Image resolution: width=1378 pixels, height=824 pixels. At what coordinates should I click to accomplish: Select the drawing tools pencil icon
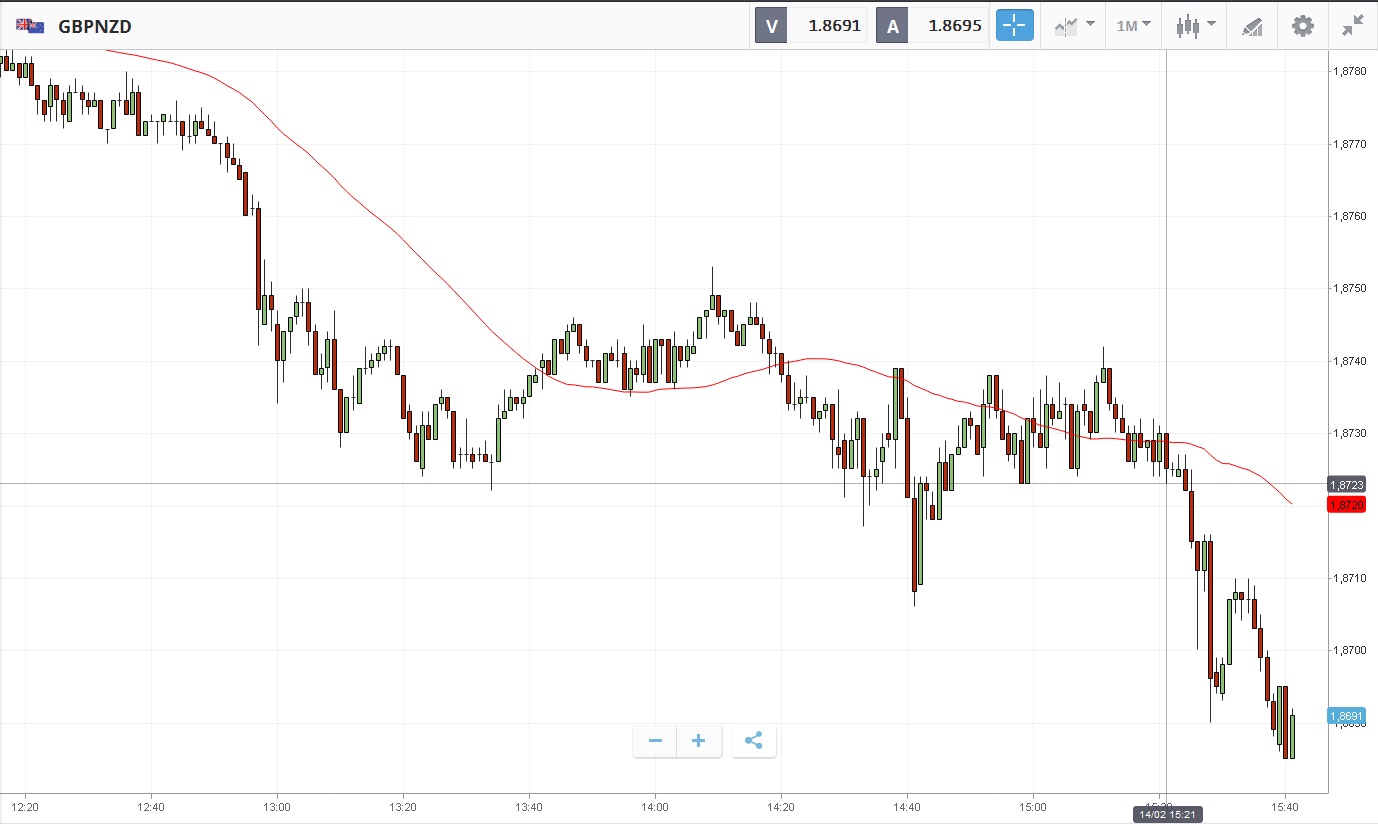point(1252,26)
